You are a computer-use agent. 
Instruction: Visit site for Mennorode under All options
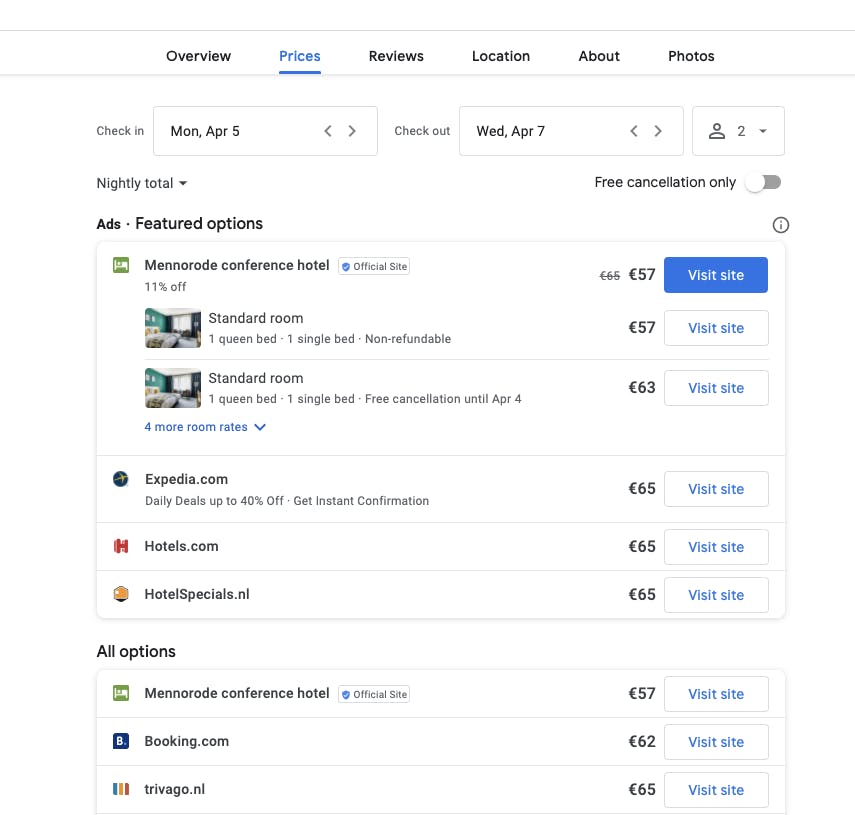[x=716, y=694]
